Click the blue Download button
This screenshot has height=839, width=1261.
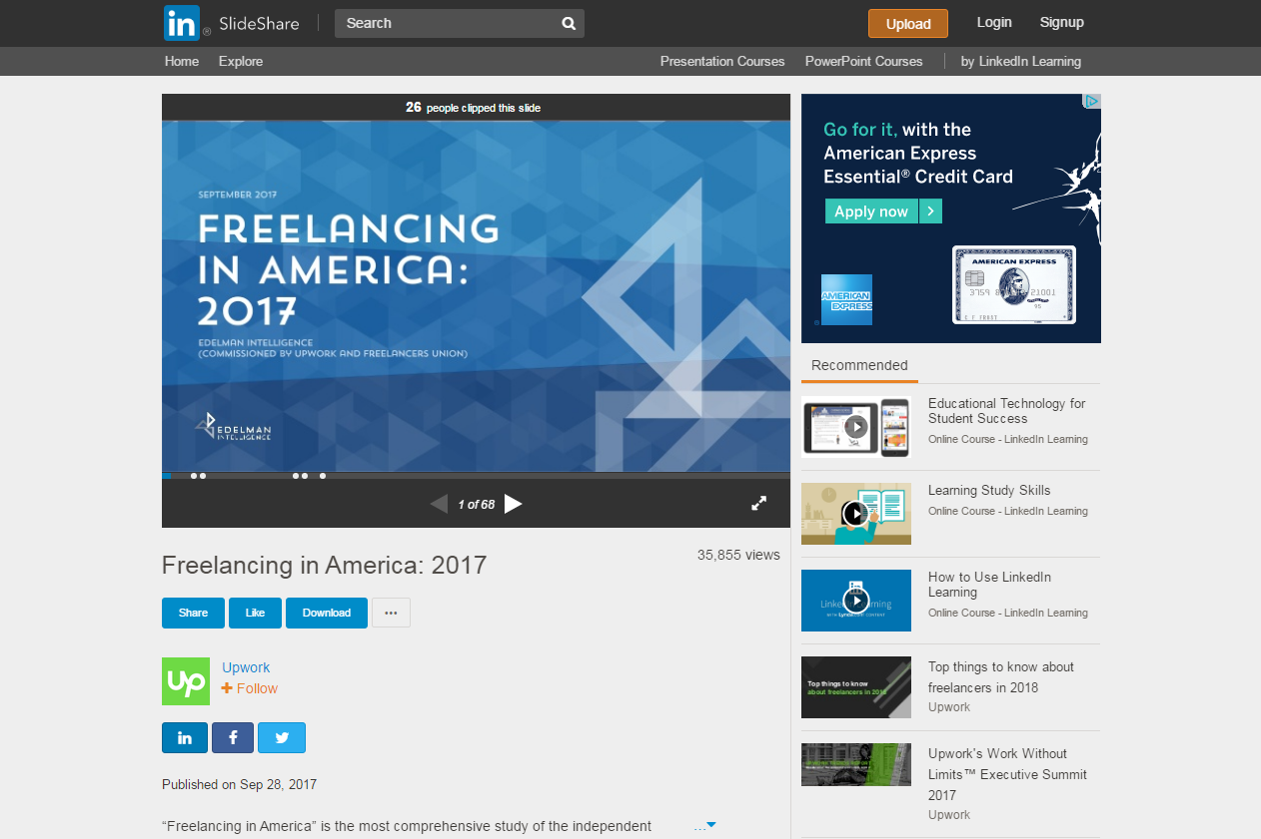coord(327,613)
